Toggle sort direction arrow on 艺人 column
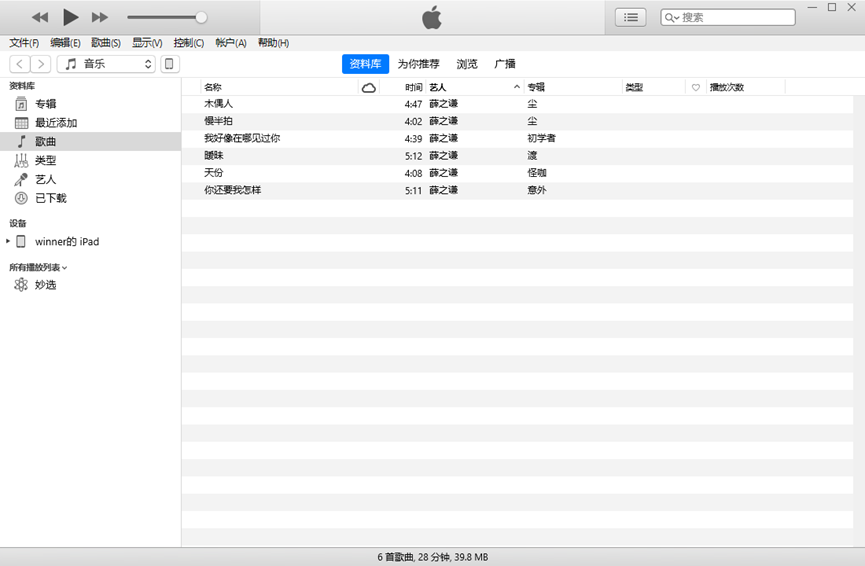The image size is (865, 566). tap(517, 87)
